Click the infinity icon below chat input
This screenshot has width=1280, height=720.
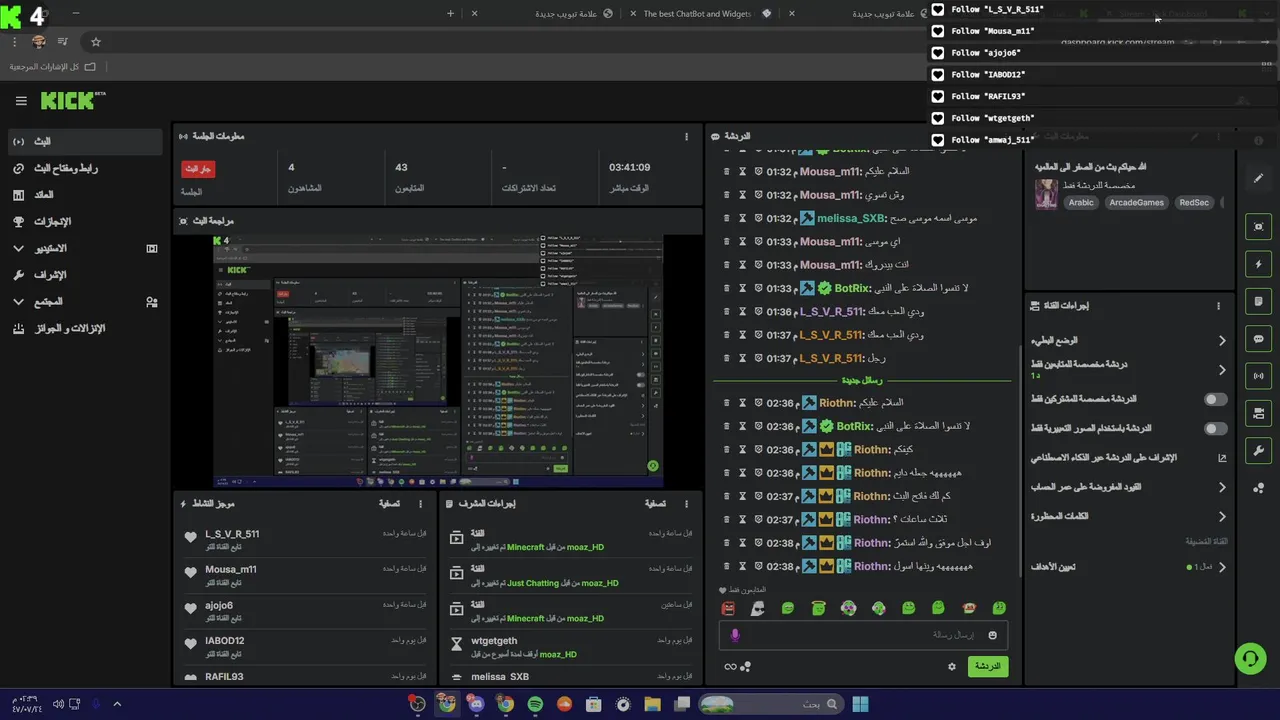point(731,667)
